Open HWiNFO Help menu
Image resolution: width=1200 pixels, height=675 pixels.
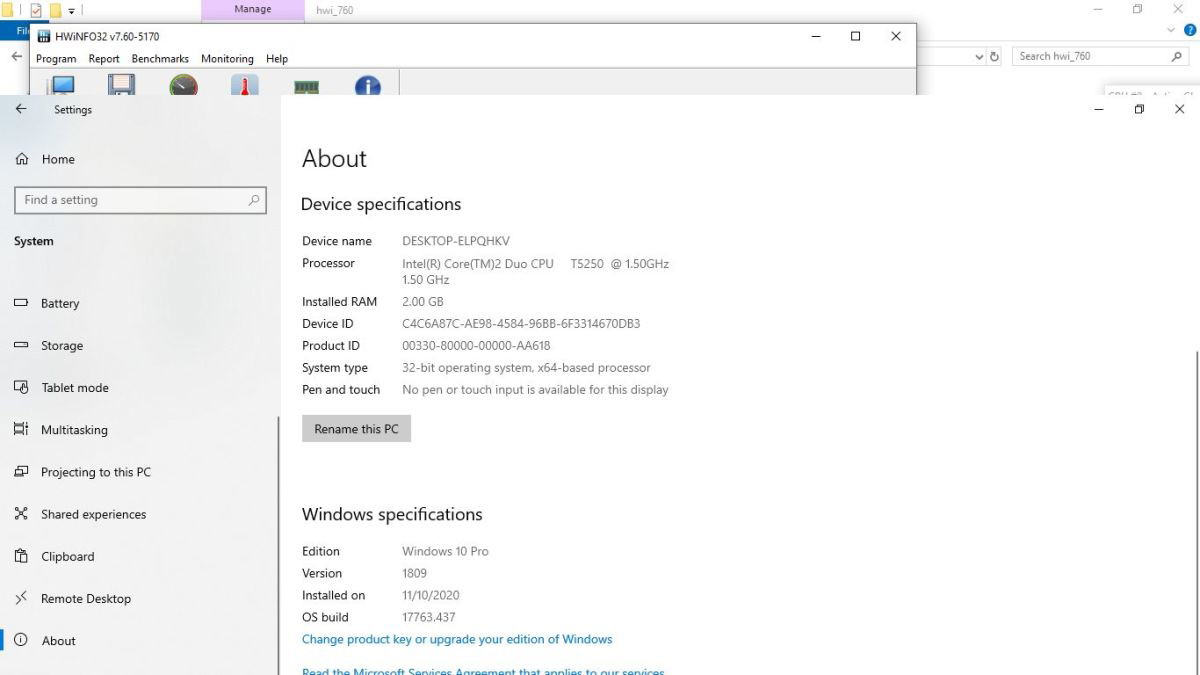pos(277,59)
